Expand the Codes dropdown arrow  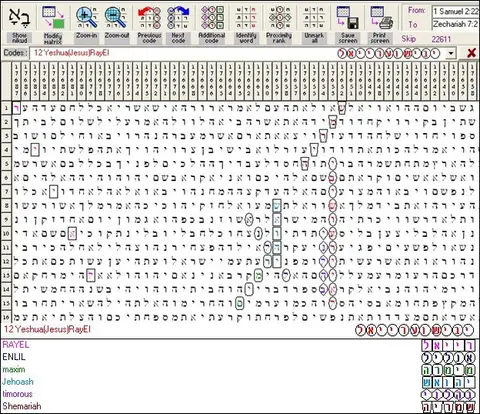coord(451,53)
